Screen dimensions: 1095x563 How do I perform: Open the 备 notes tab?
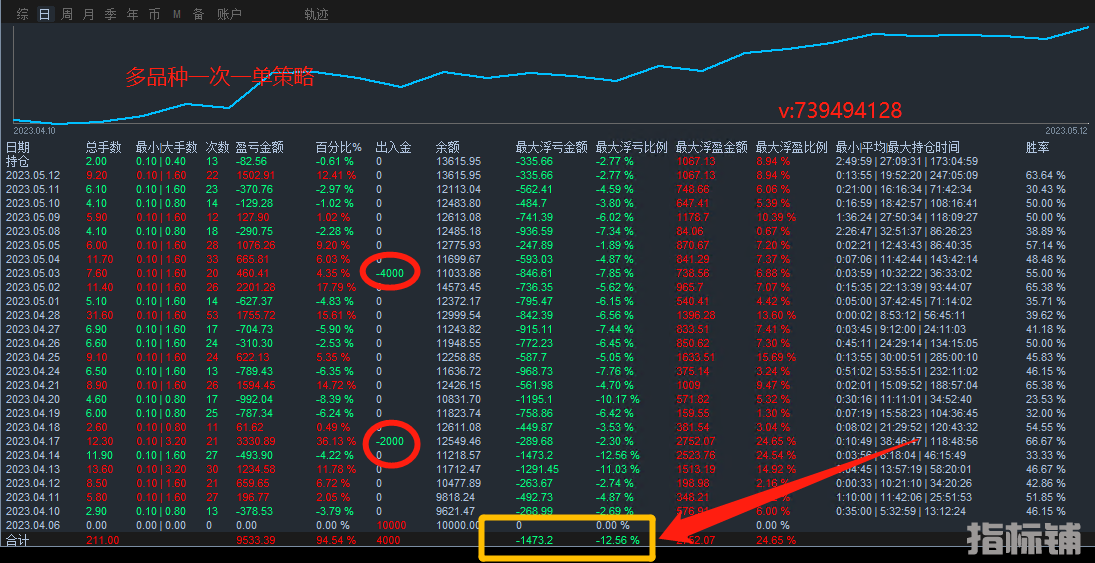(198, 14)
